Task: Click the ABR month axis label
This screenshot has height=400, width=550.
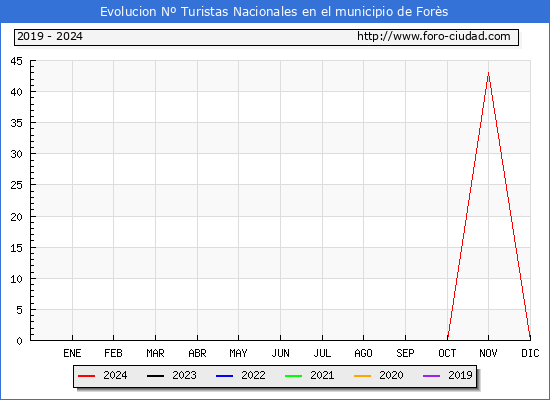Action: pyautogui.click(x=197, y=353)
